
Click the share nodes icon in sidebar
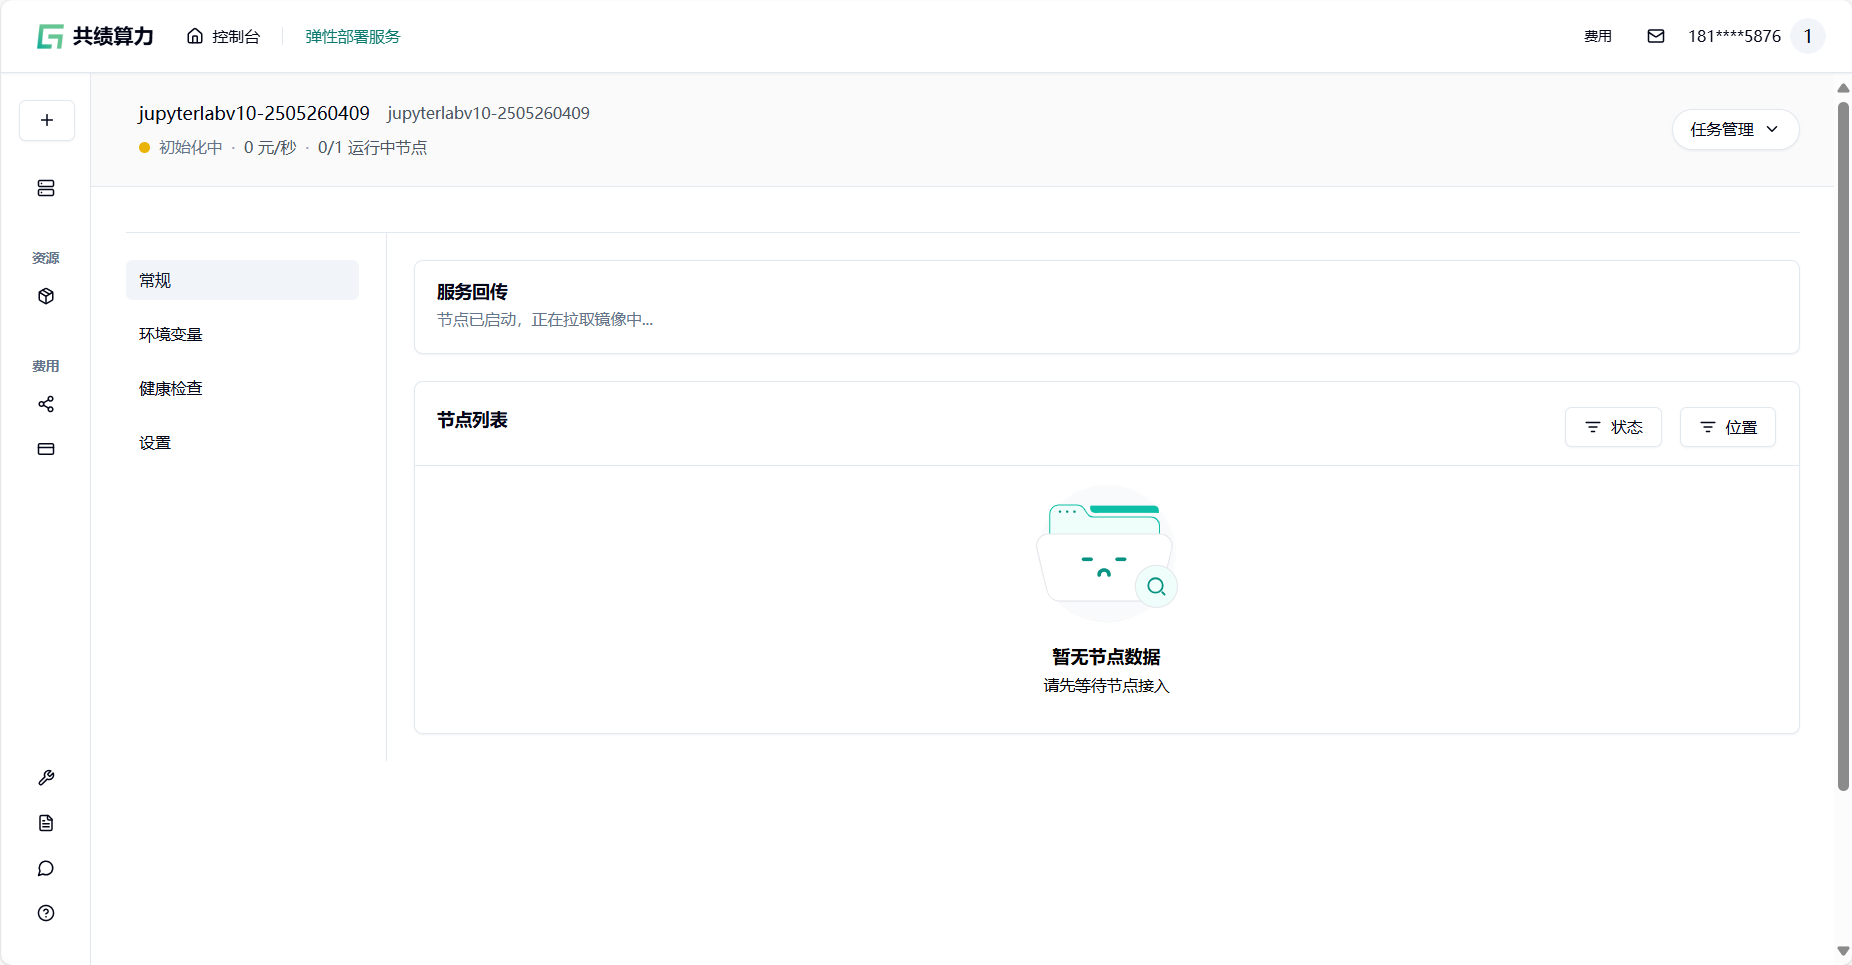point(46,404)
